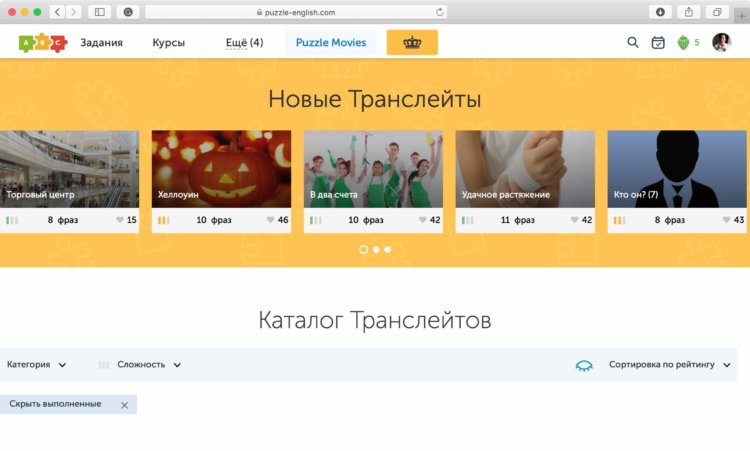The height and width of the screenshot is (451, 750).
Task: Open the site search magnifier icon
Action: point(633,43)
